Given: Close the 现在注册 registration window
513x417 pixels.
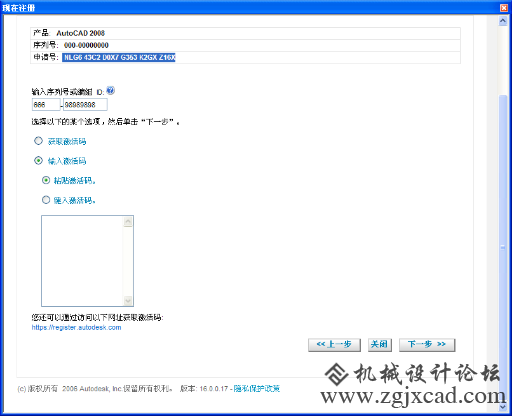Looking at the screenshot, I should click(x=504, y=8).
